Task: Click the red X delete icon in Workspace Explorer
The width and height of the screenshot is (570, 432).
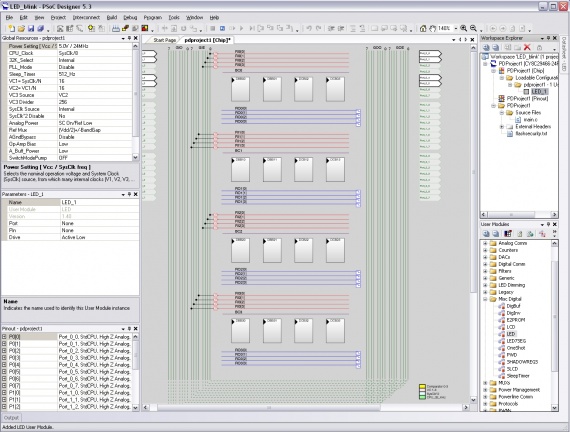Action: point(527,47)
